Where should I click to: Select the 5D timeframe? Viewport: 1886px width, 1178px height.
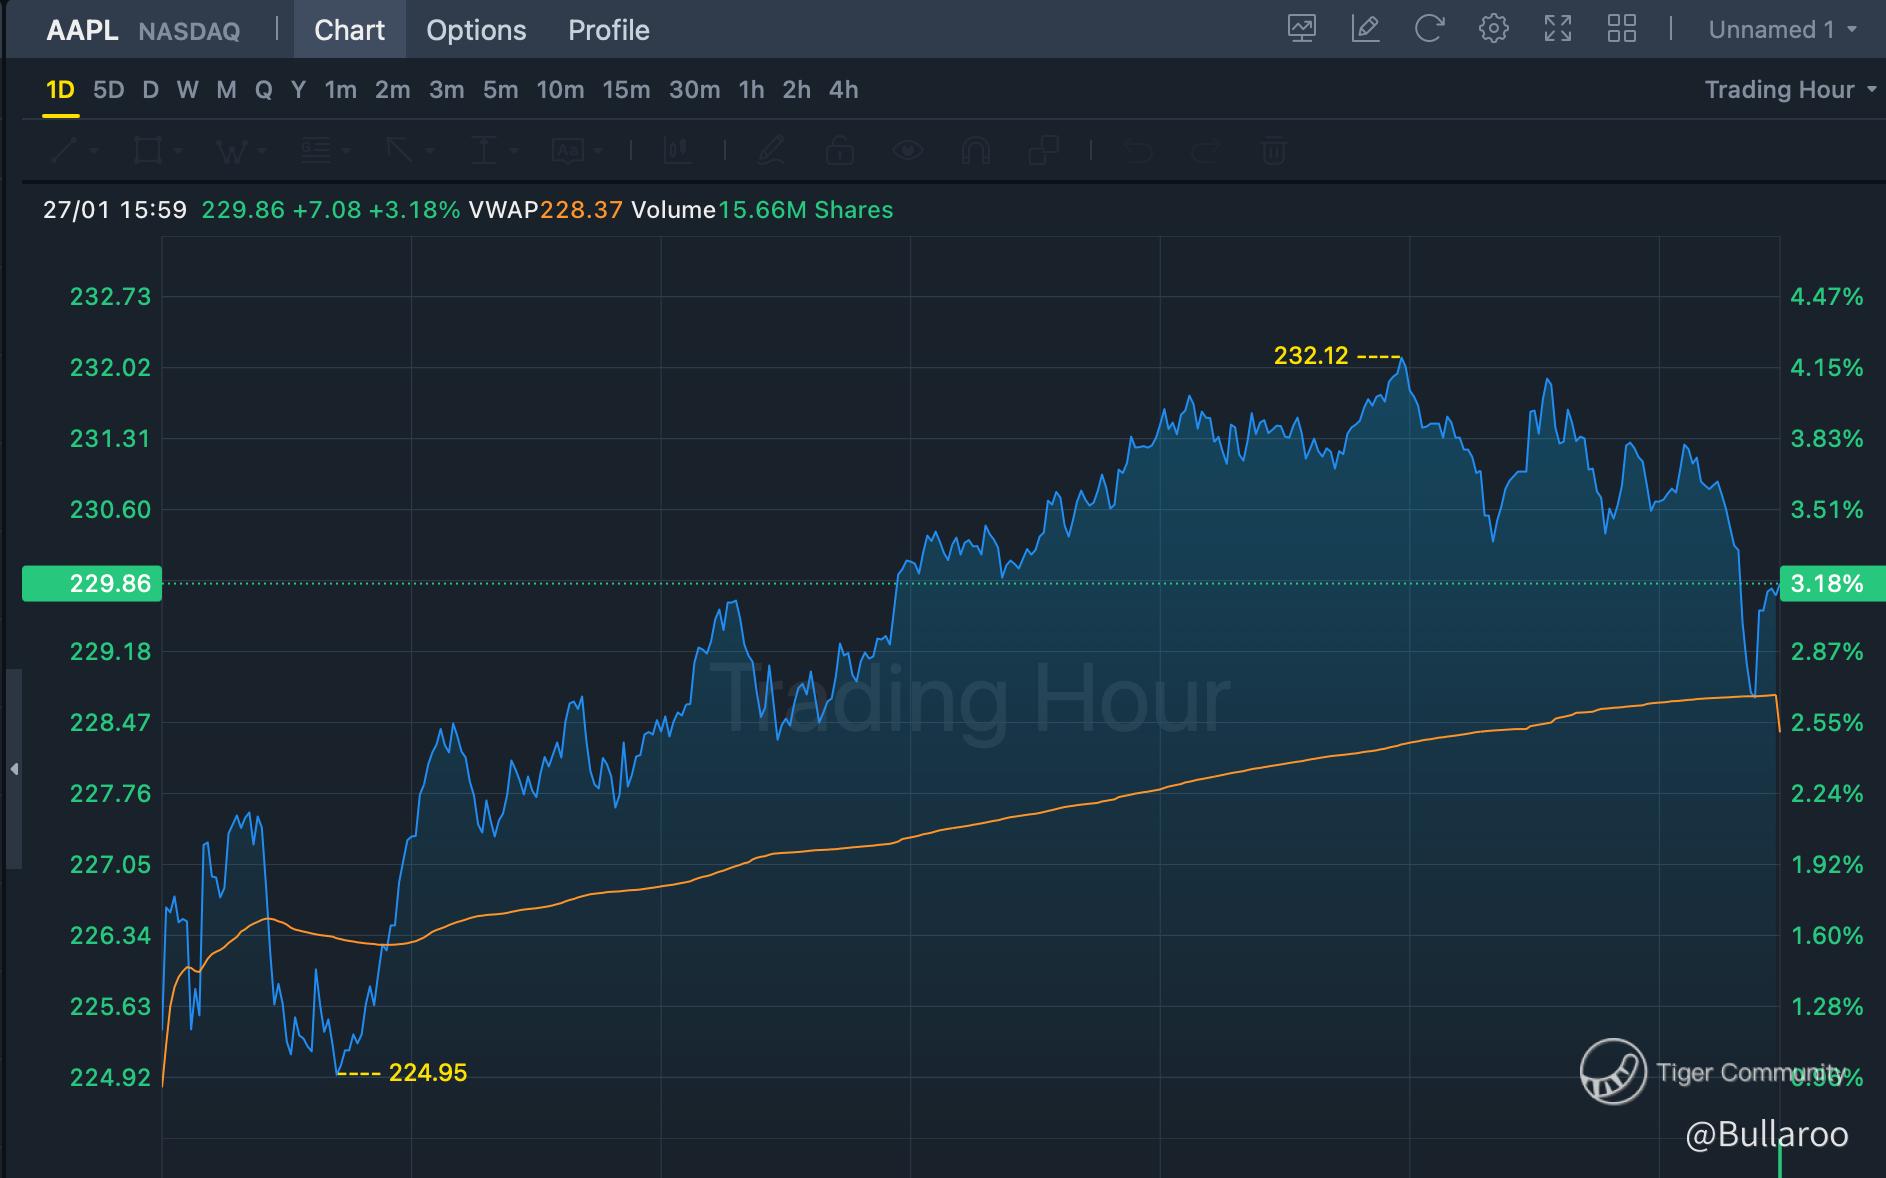108,90
